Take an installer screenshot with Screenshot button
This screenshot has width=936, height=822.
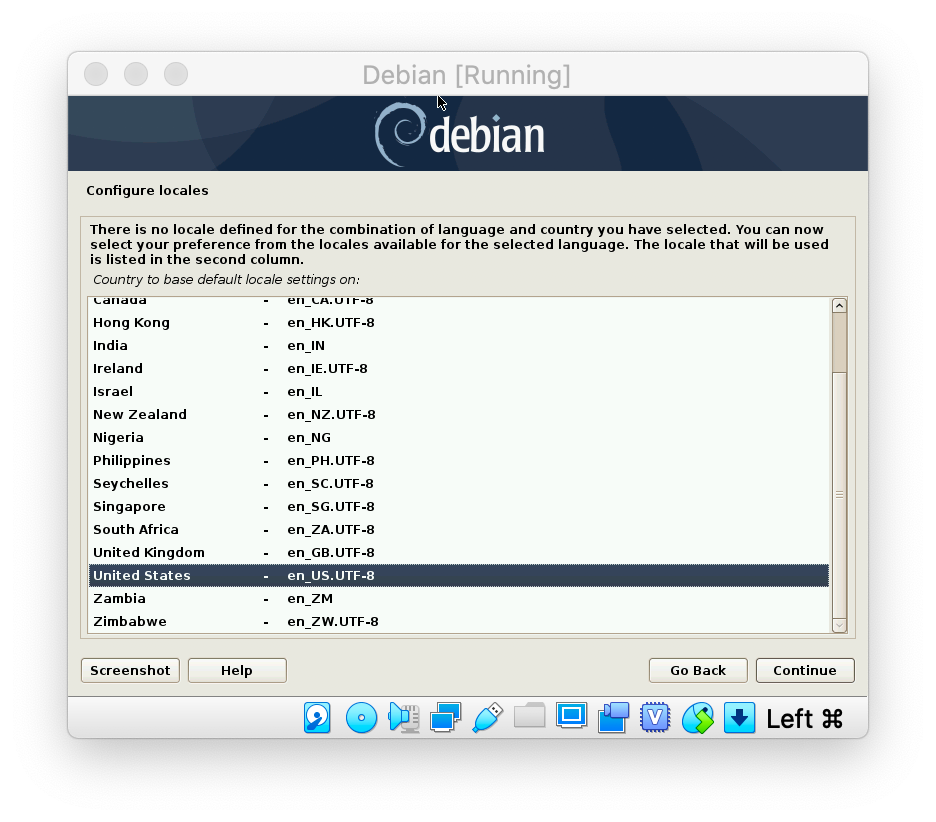[x=130, y=670]
